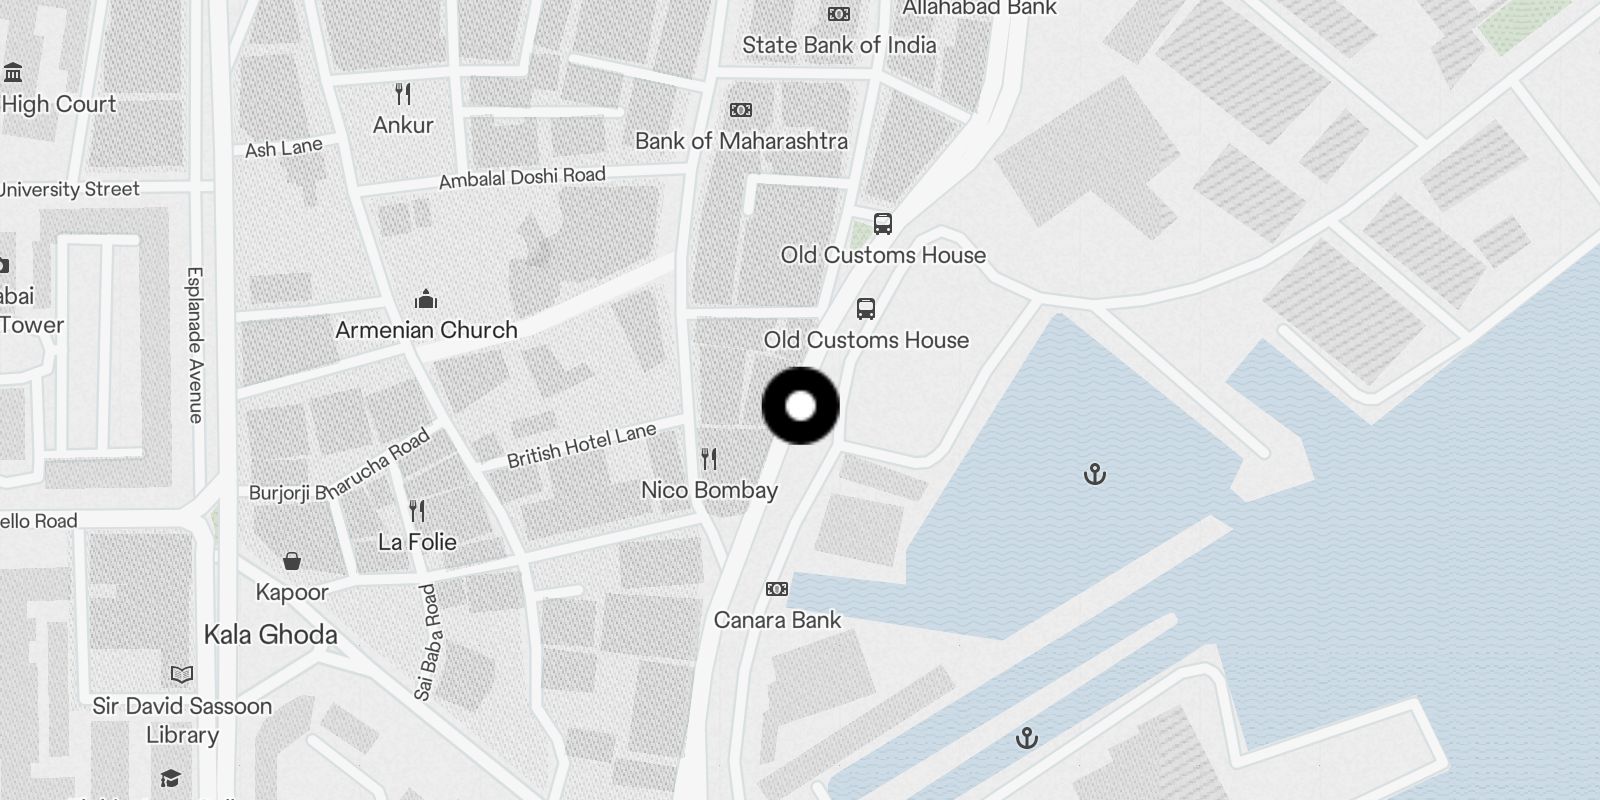Click the lower Old Customs House bus icon
Screen dimensions: 1600x800
click(866, 309)
